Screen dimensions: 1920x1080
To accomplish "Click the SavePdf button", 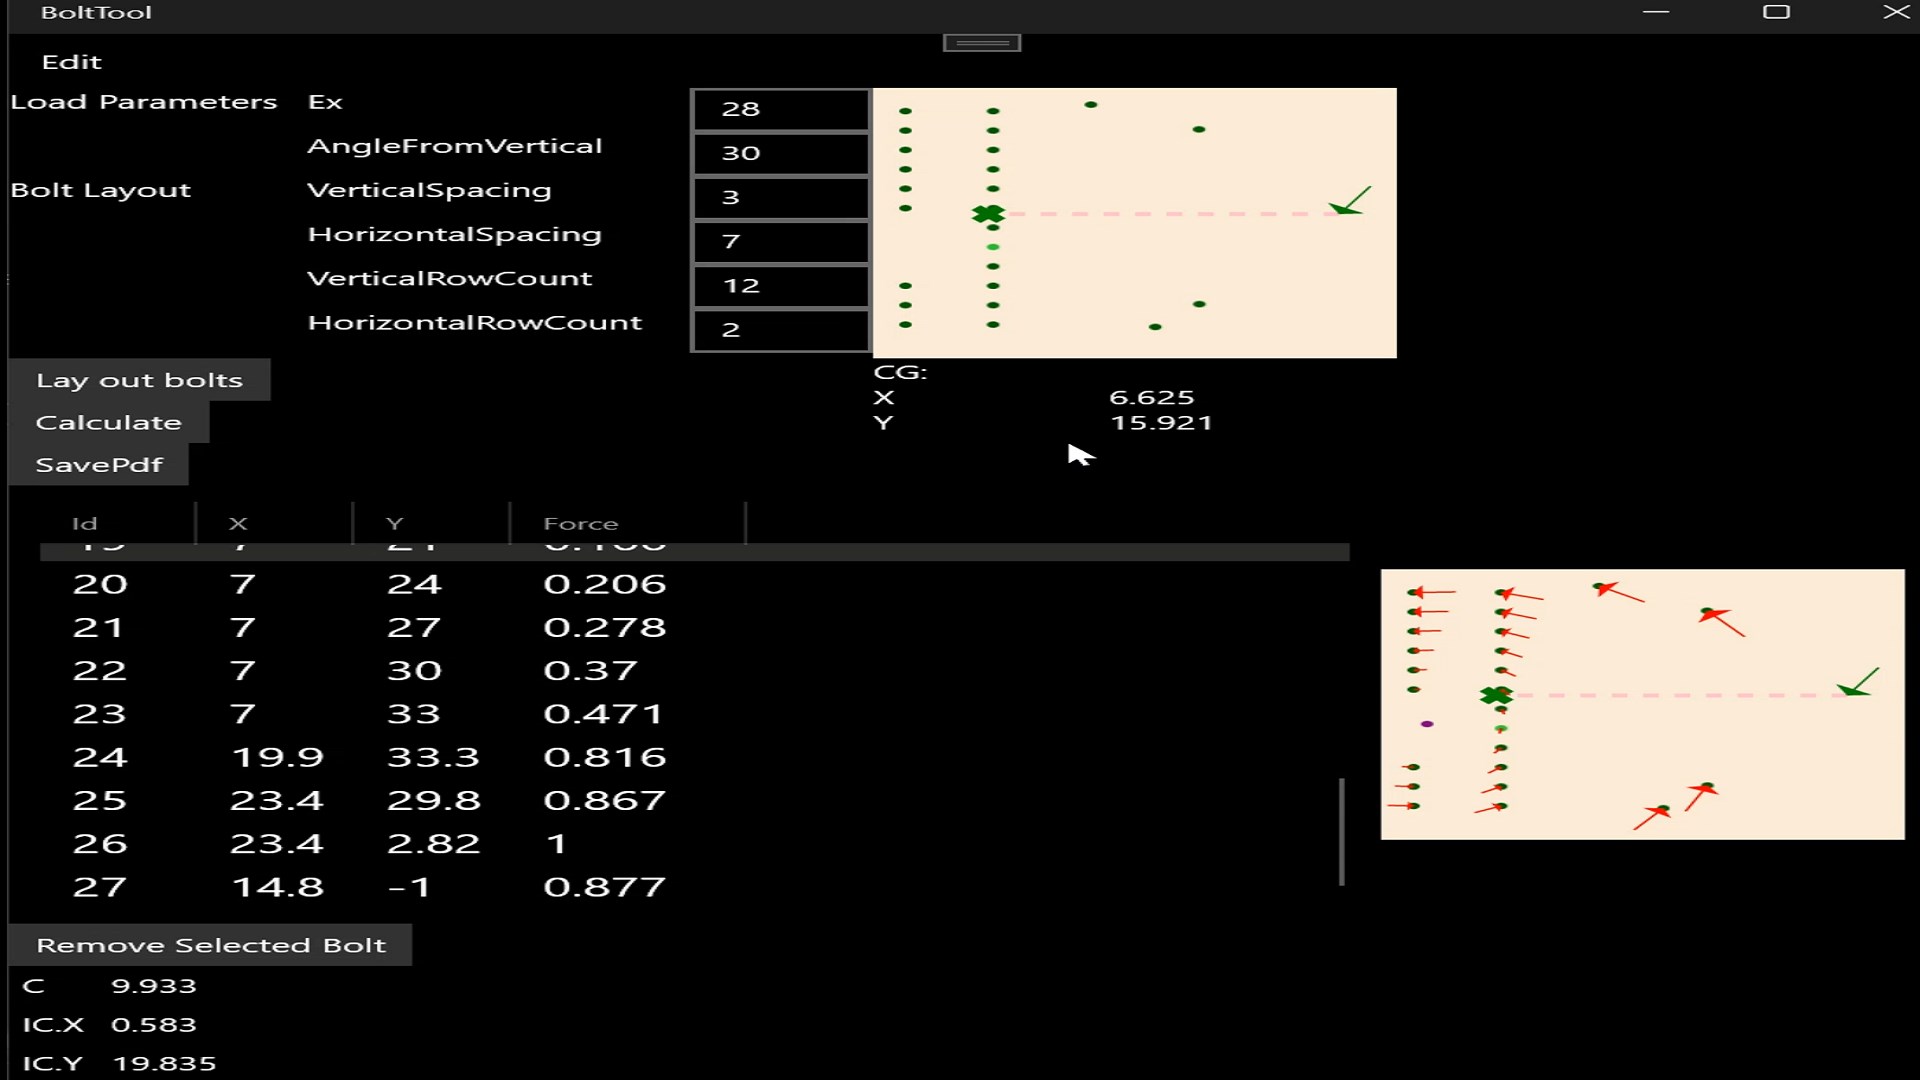I will coord(99,465).
